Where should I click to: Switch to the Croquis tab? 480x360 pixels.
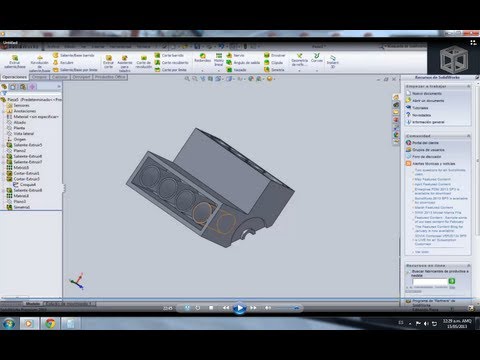pos(39,77)
